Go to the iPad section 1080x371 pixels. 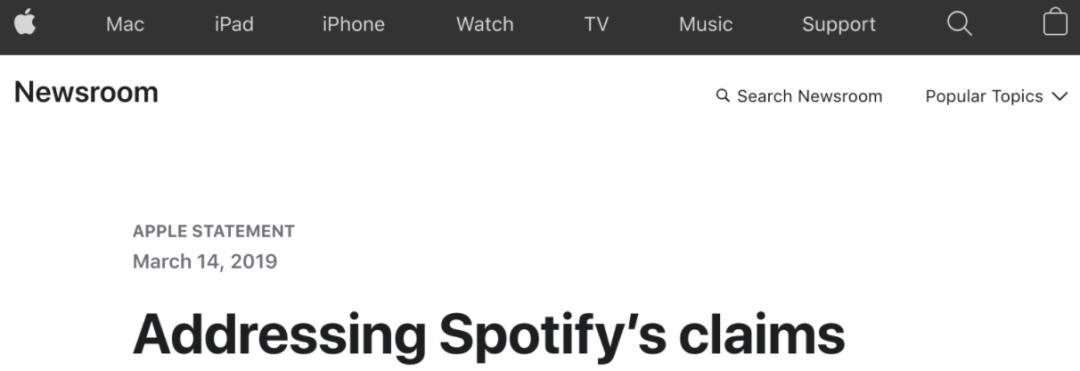click(x=233, y=25)
